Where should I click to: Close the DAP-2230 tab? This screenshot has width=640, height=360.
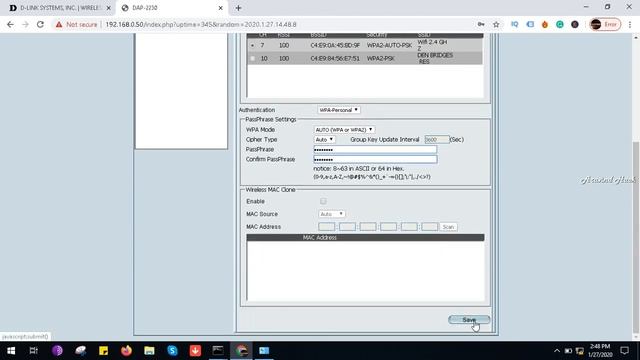pyautogui.click(x=220, y=8)
